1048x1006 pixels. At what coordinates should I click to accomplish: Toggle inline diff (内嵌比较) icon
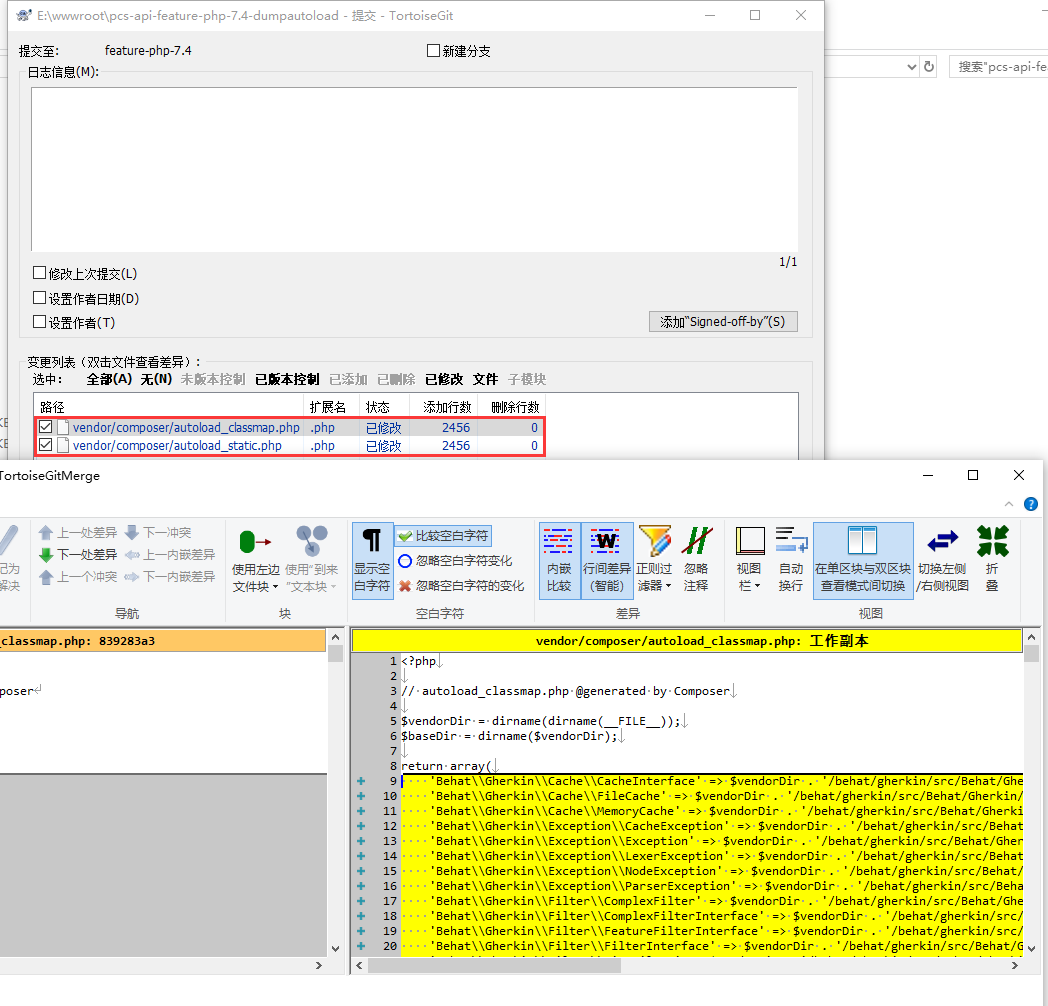click(x=559, y=560)
